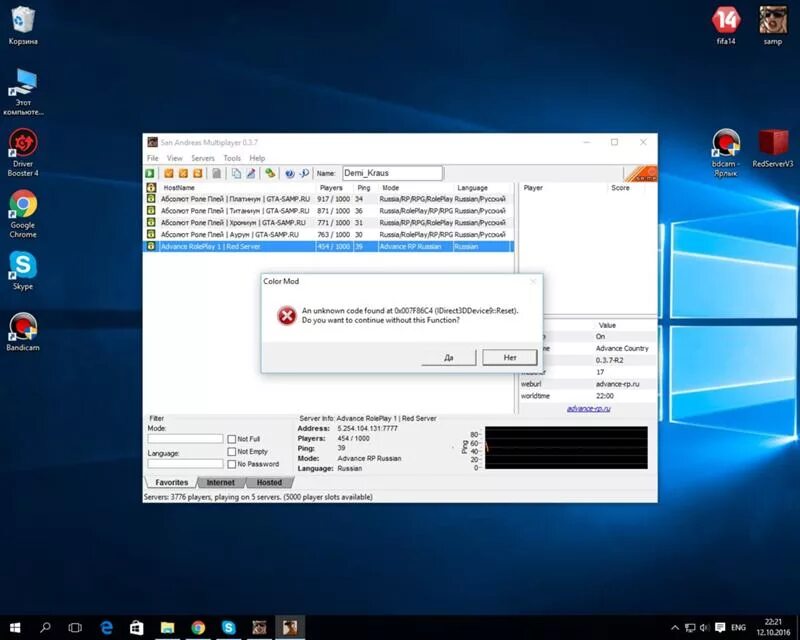
Task: Open Chrome from taskbar
Action: click(198, 627)
